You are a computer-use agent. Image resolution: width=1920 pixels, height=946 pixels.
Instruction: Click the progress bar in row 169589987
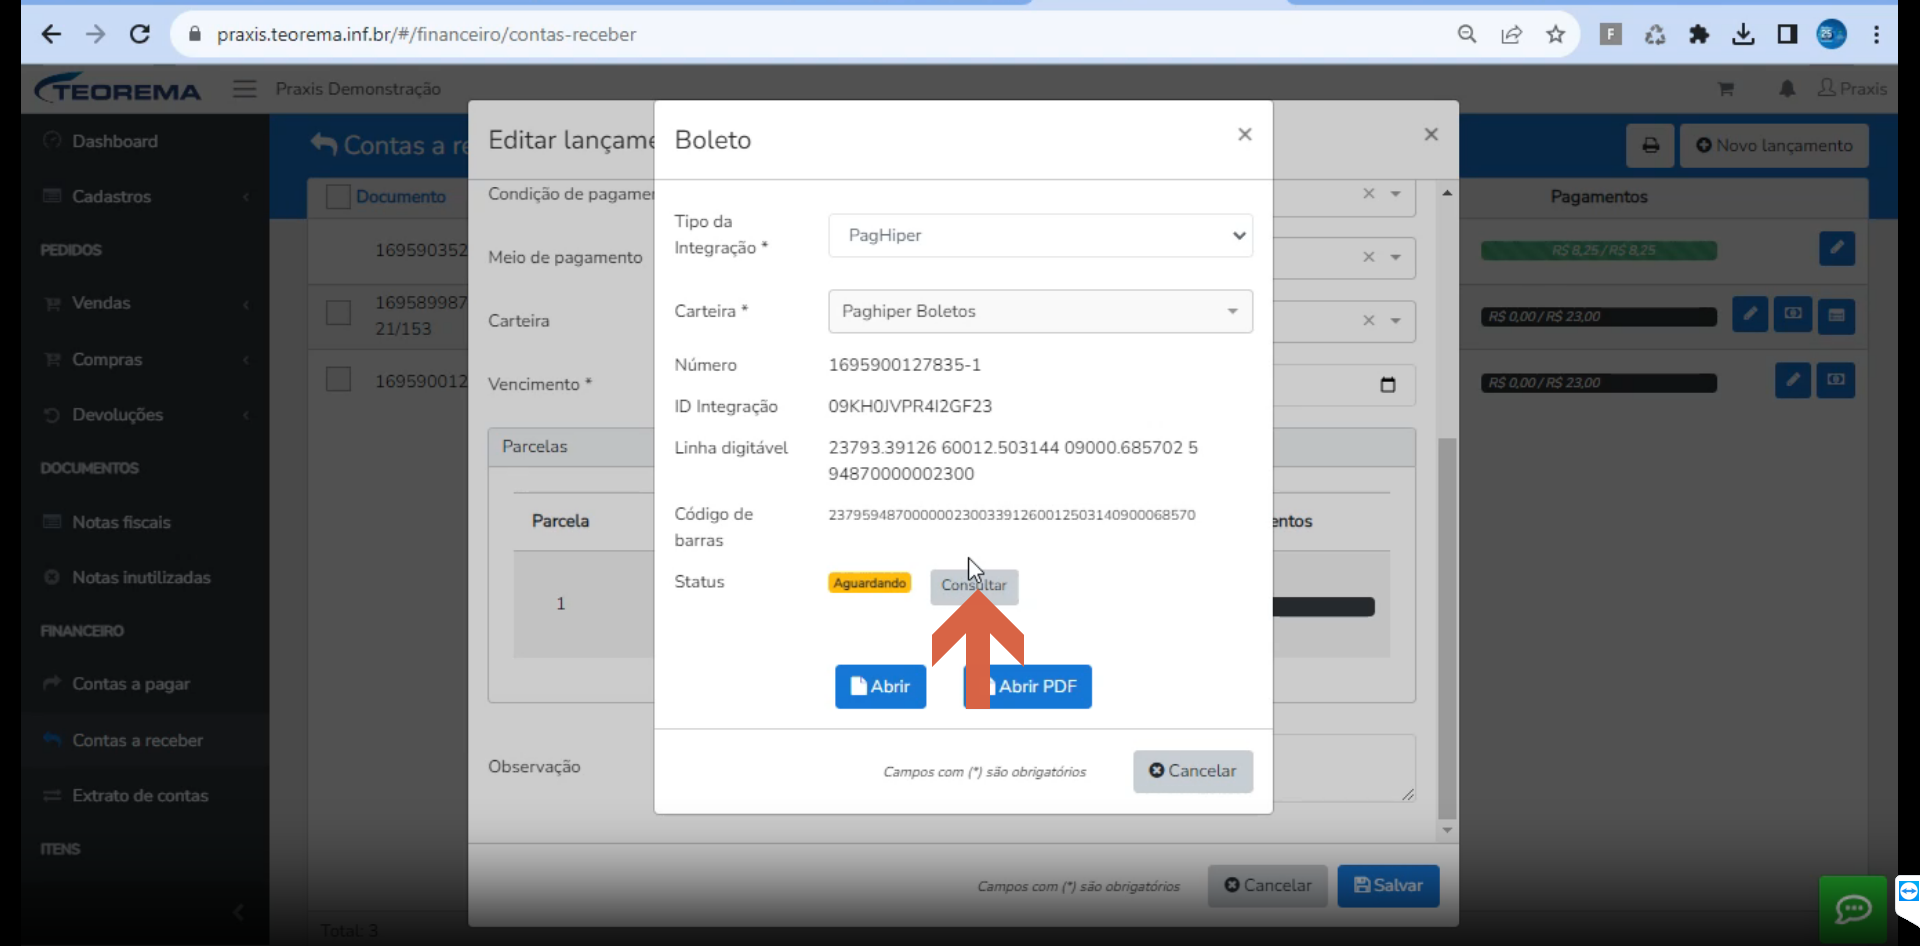(1598, 316)
